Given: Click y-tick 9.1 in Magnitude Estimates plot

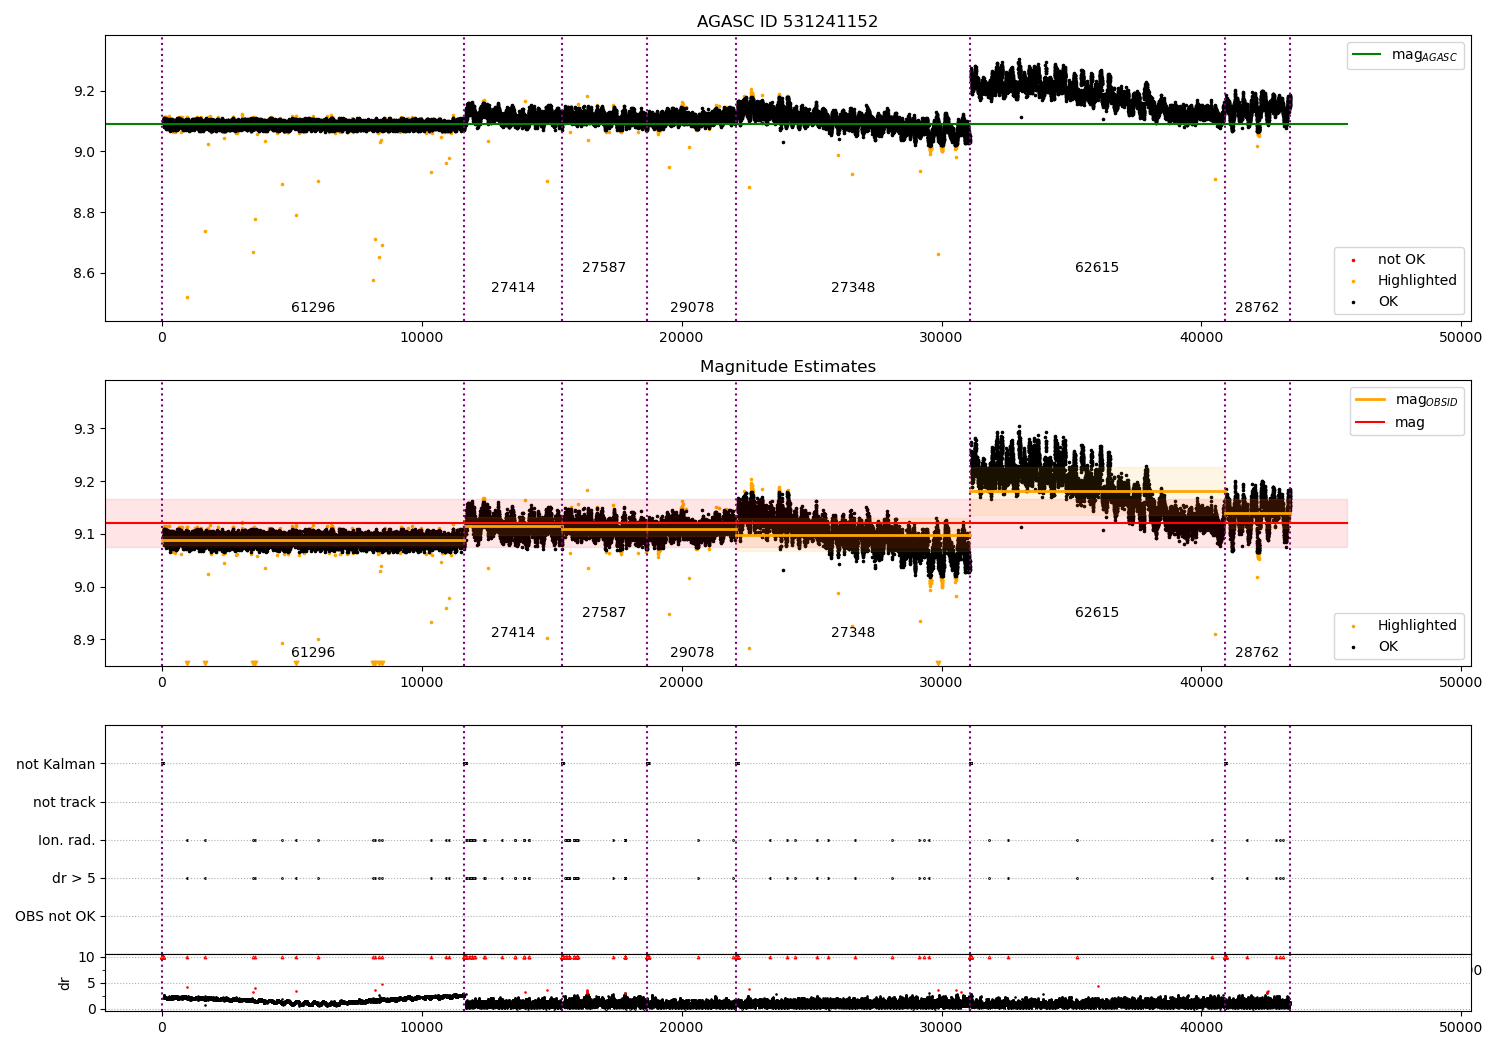Looking at the screenshot, I should point(84,535).
